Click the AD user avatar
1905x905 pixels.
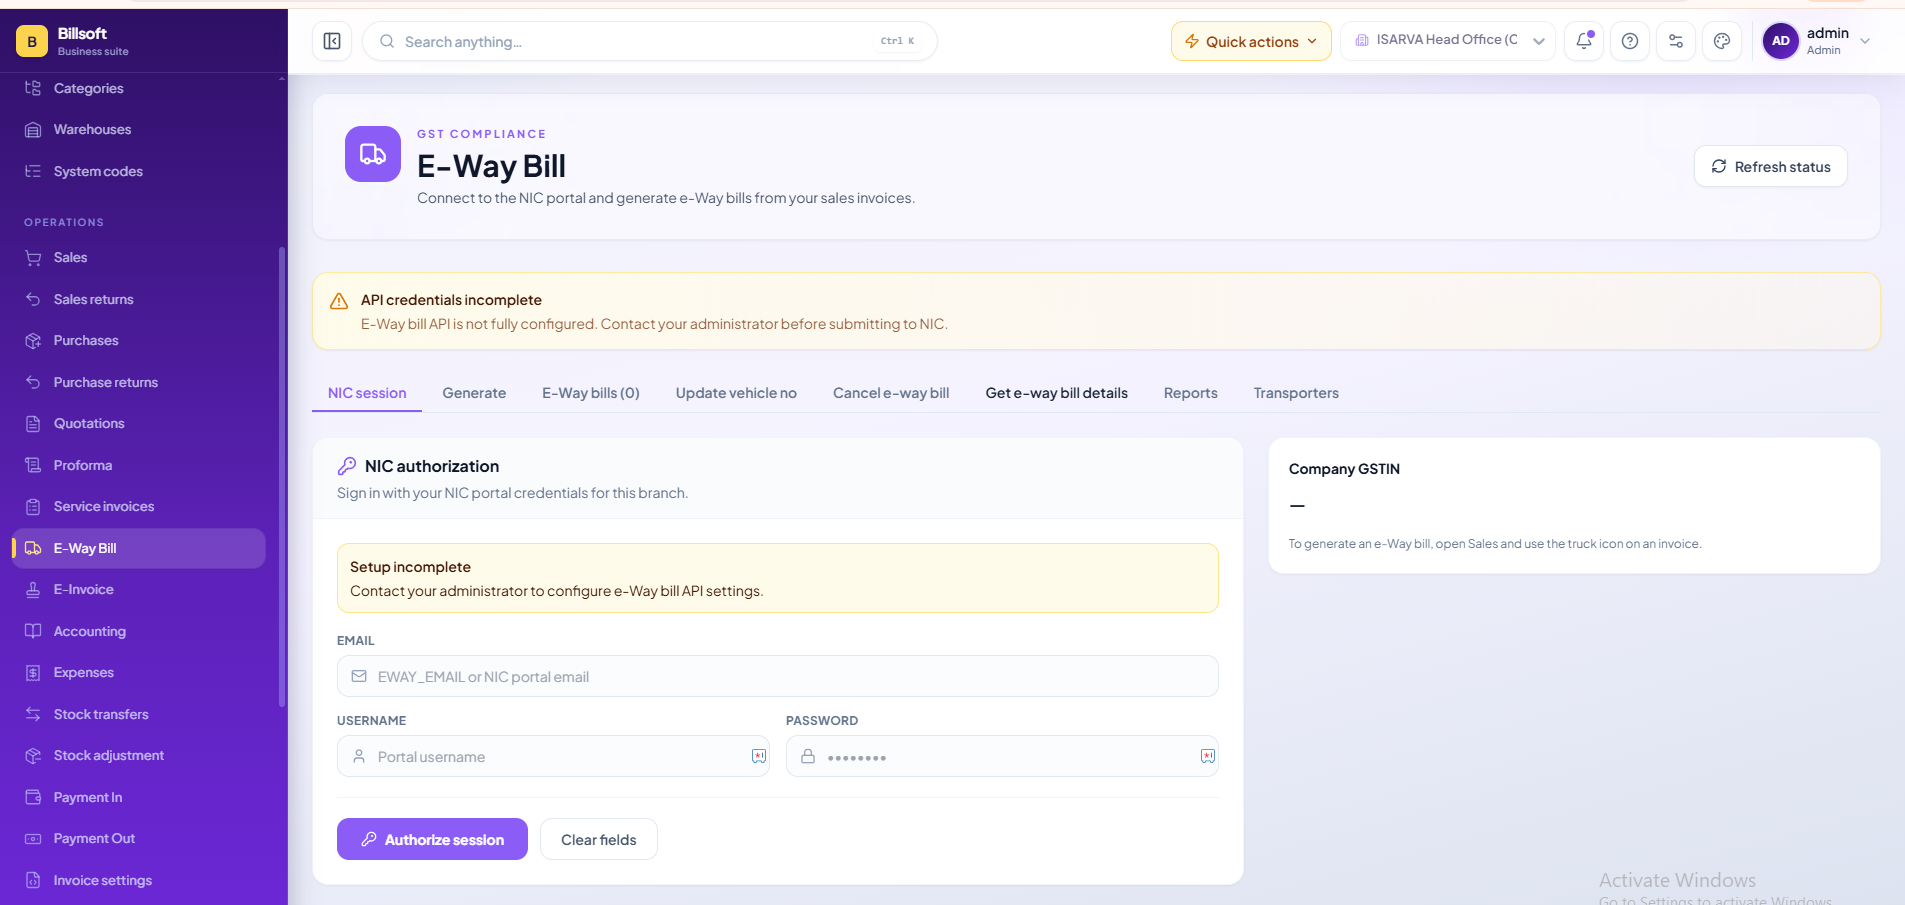point(1780,41)
